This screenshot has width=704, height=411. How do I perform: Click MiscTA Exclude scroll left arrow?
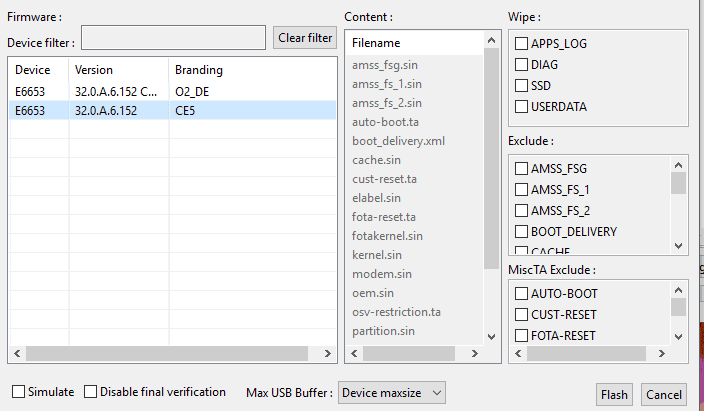518,354
